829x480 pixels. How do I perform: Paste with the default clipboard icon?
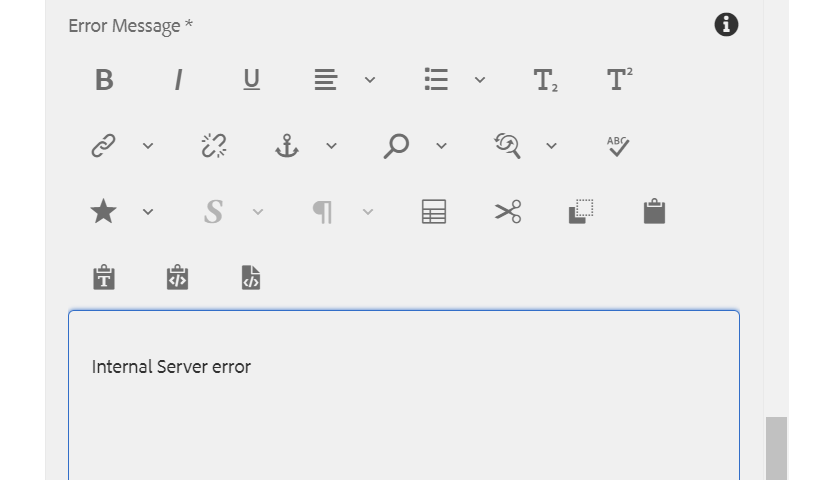coord(655,211)
